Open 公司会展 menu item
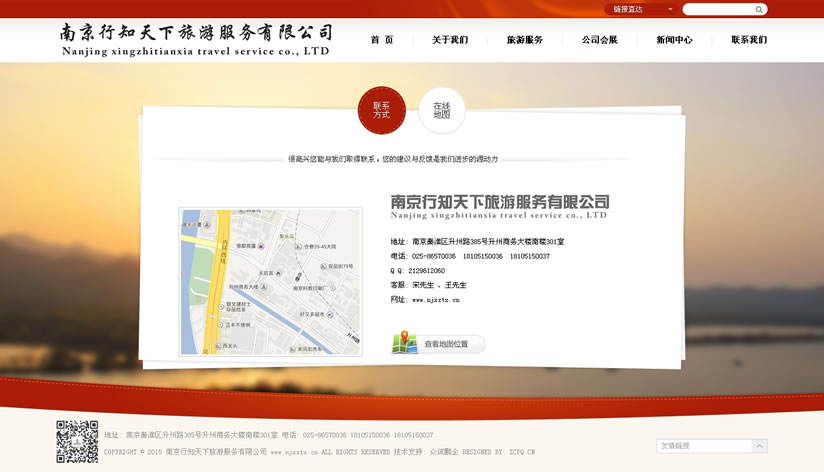The height and width of the screenshot is (472, 824). pyautogui.click(x=600, y=40)
